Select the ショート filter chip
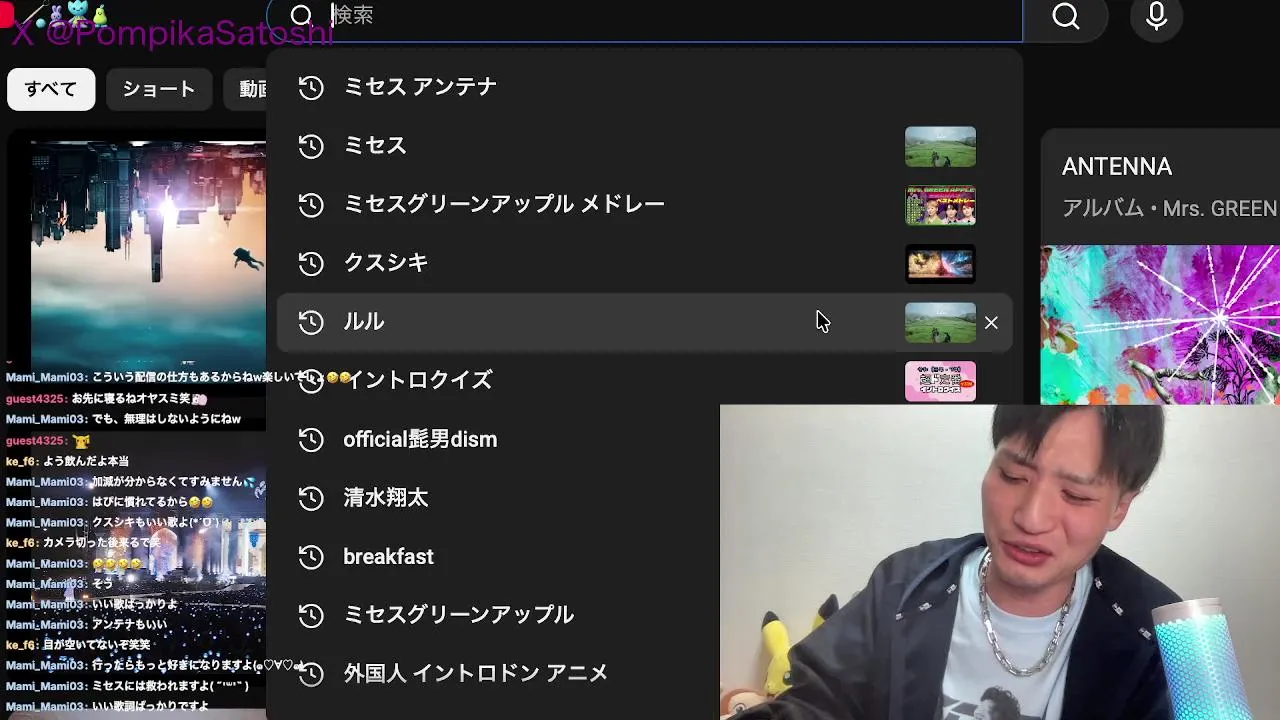Screen dimensions: 1280x720 tap(159, 89)
